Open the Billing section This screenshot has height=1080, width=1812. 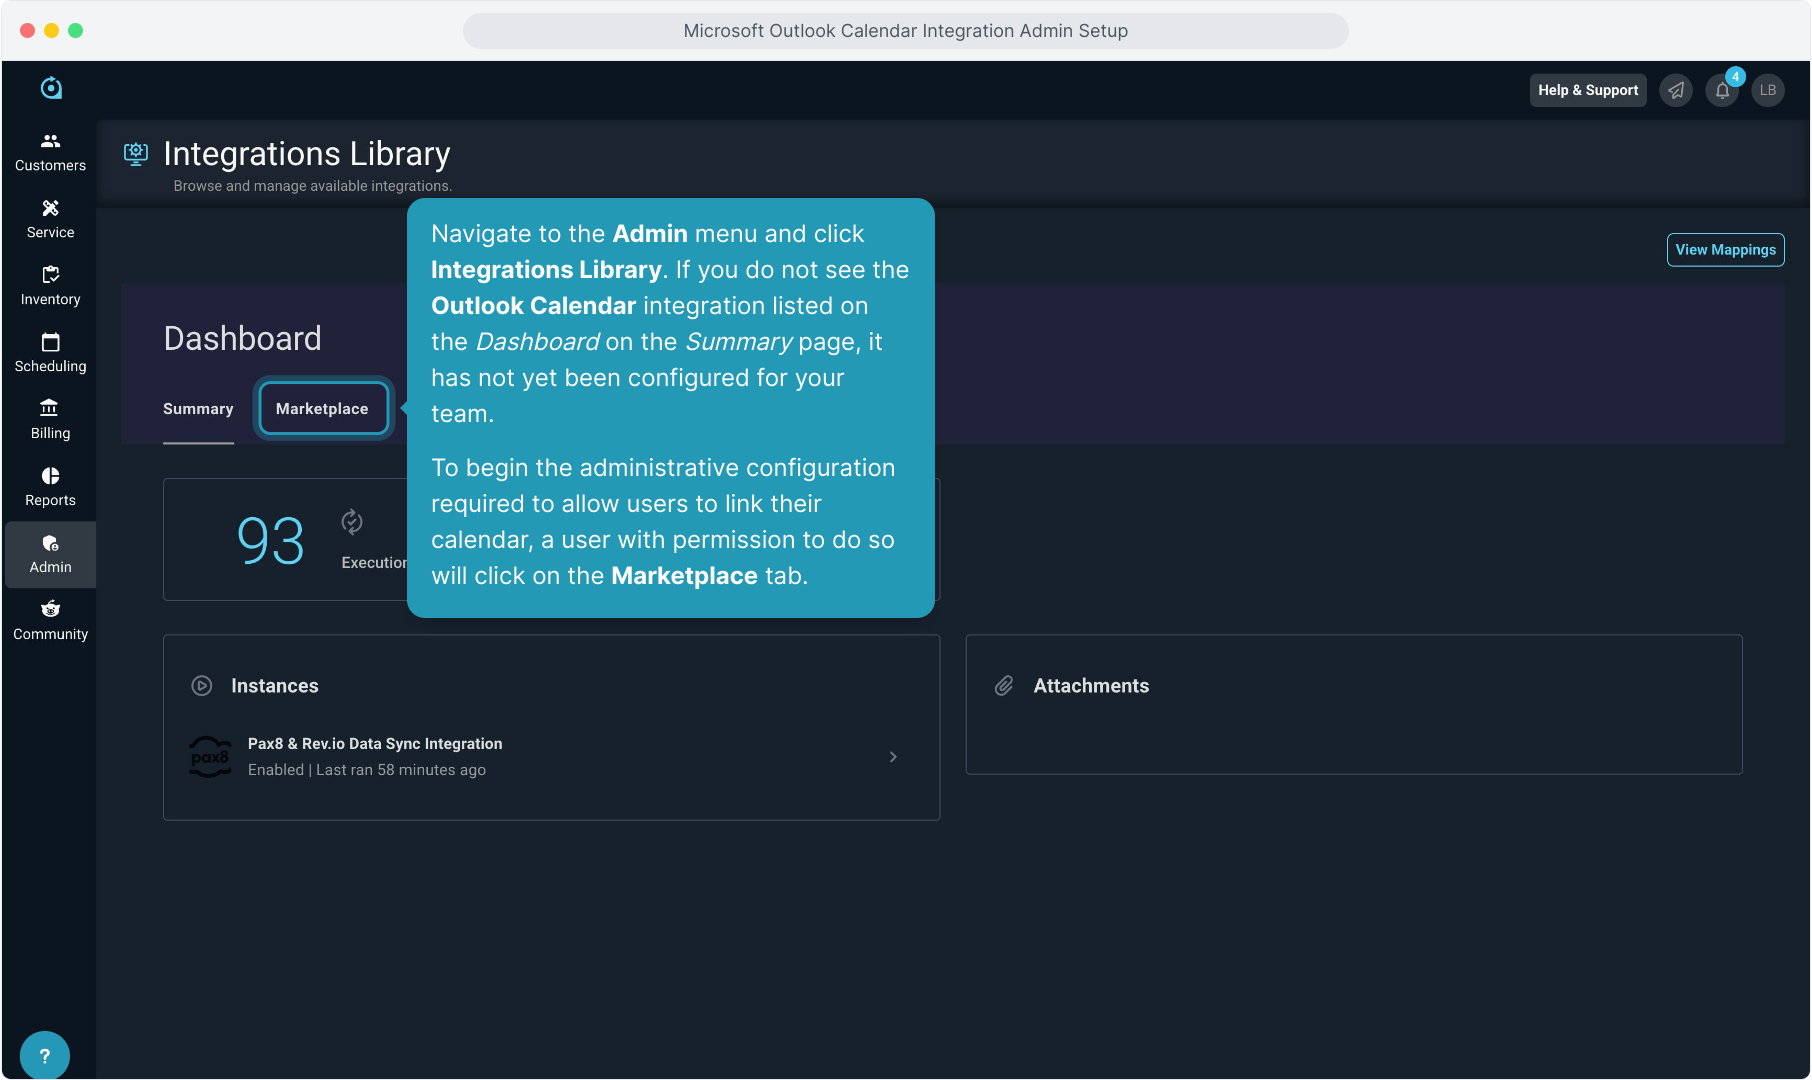point(50,420)
